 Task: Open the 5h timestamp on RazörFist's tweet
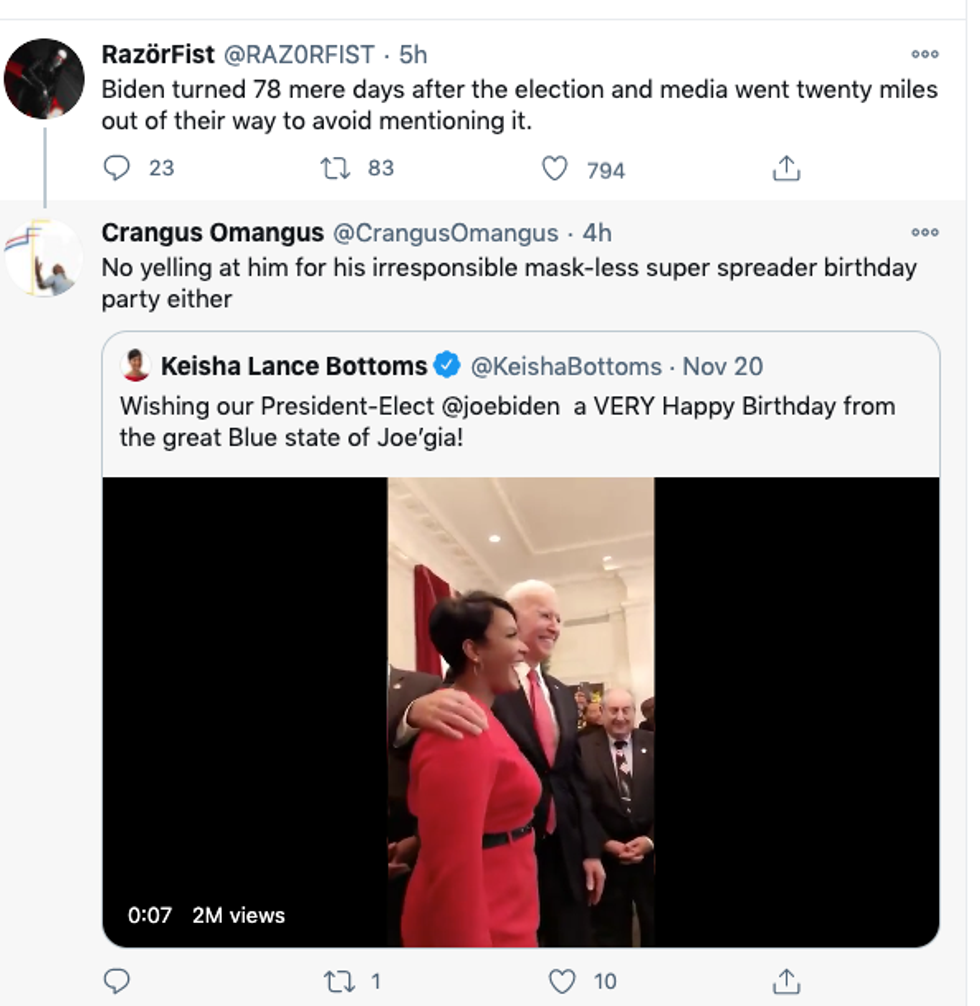point(412,54)
